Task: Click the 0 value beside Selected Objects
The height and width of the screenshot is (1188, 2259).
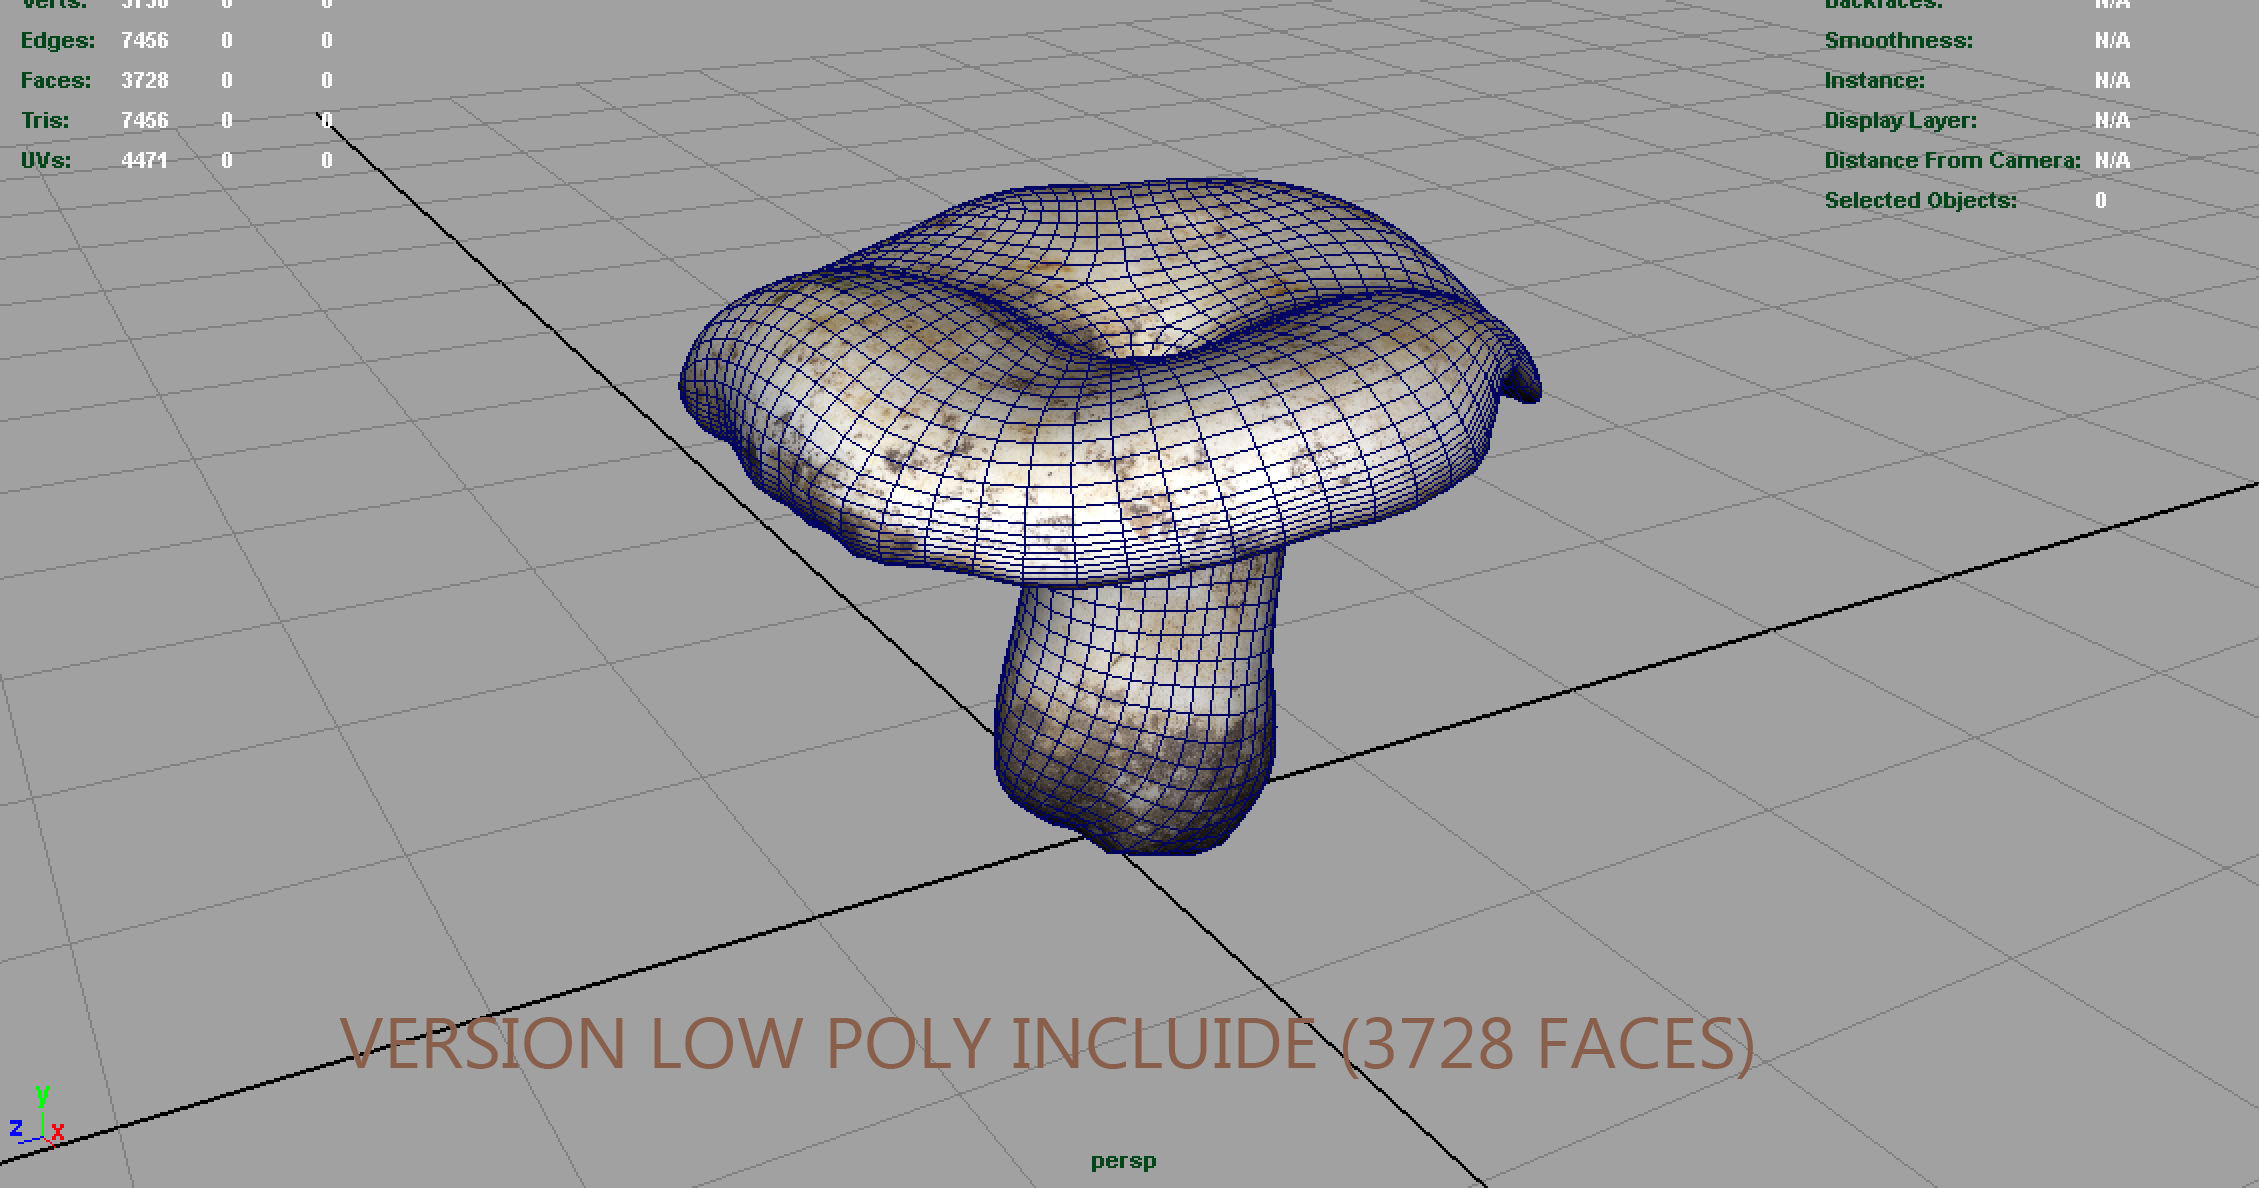Action: click(2101, 201)
